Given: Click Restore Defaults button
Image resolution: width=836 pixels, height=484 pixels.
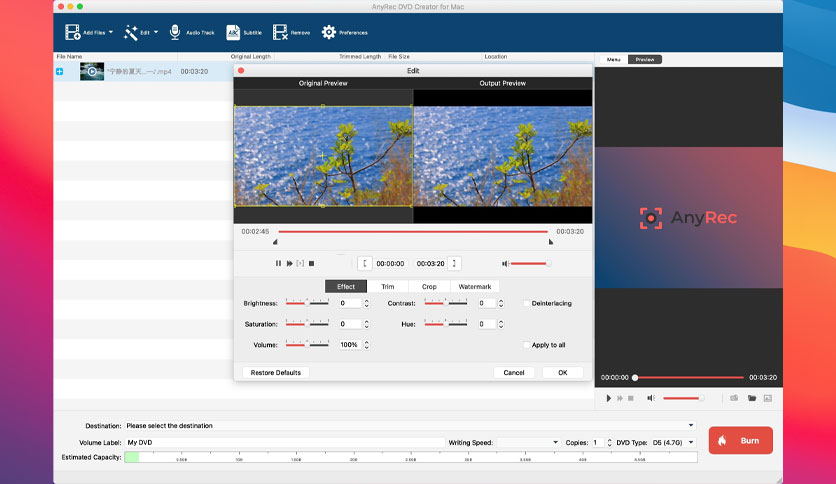Looking at the screenshot, I should click(276, 373).
